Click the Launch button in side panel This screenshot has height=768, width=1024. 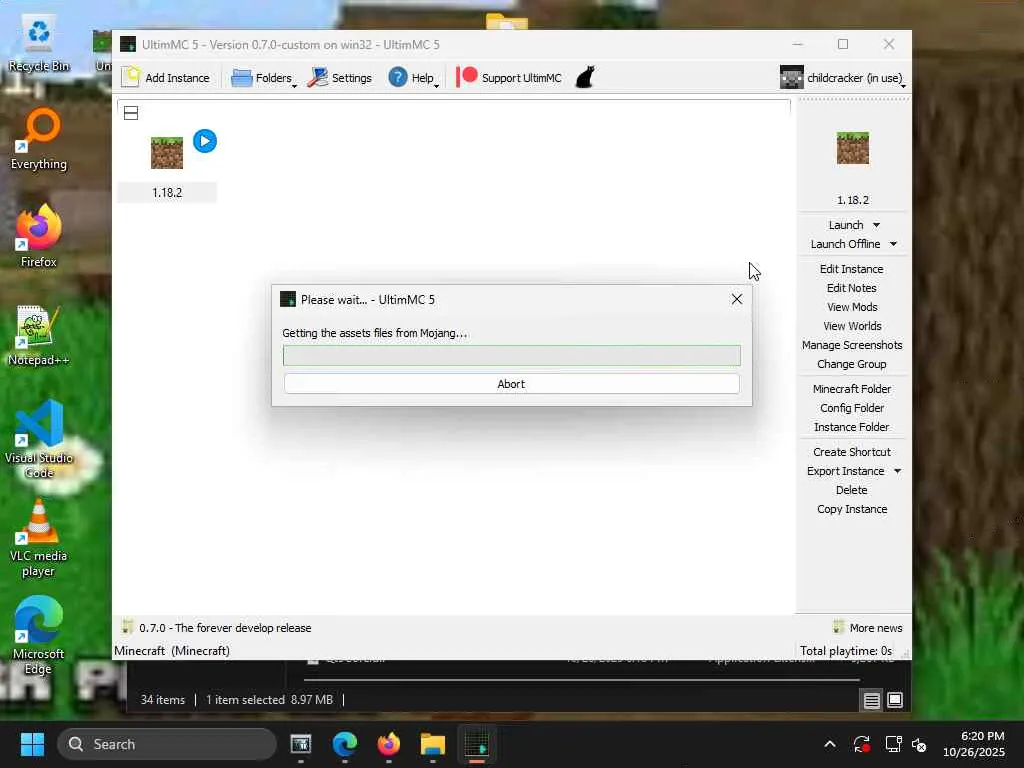pyautogui.click(x=846, y=225)
